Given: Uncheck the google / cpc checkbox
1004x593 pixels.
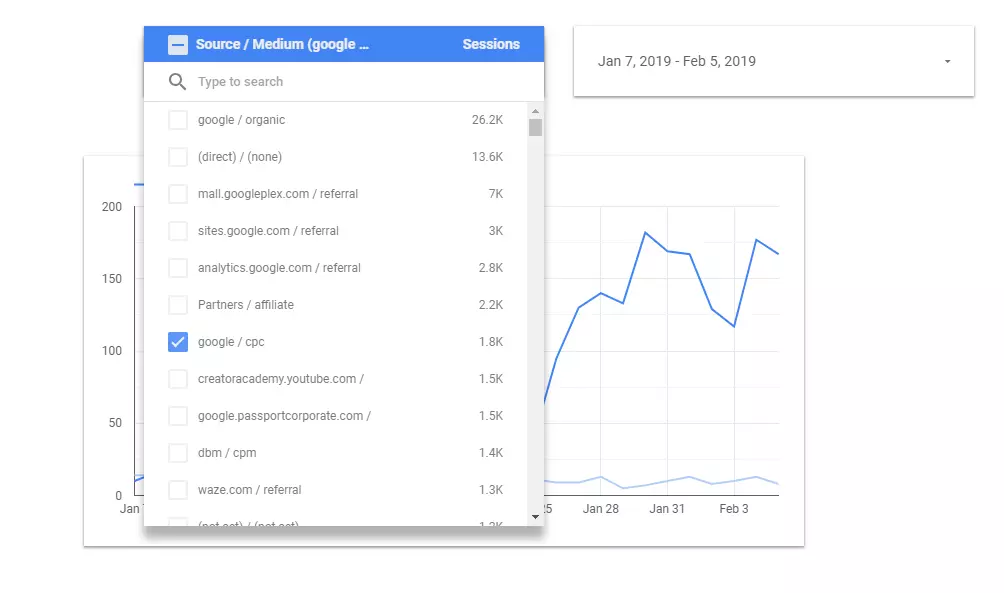Looking at the screenshot, I should (178, 342).
